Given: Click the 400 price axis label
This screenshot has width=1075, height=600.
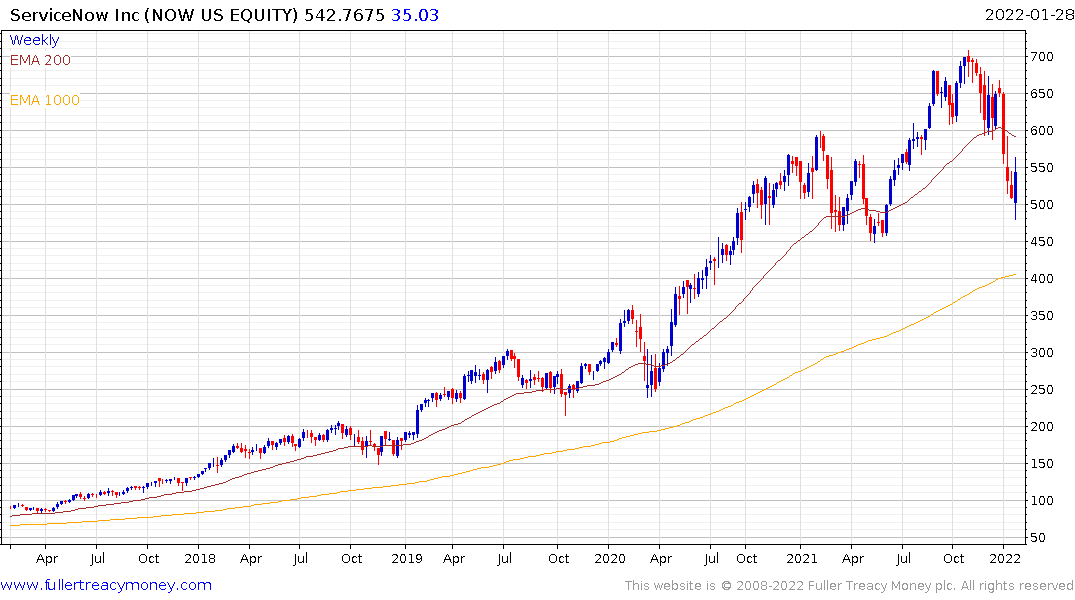Looking at the screenshot, I should 1041,279.
